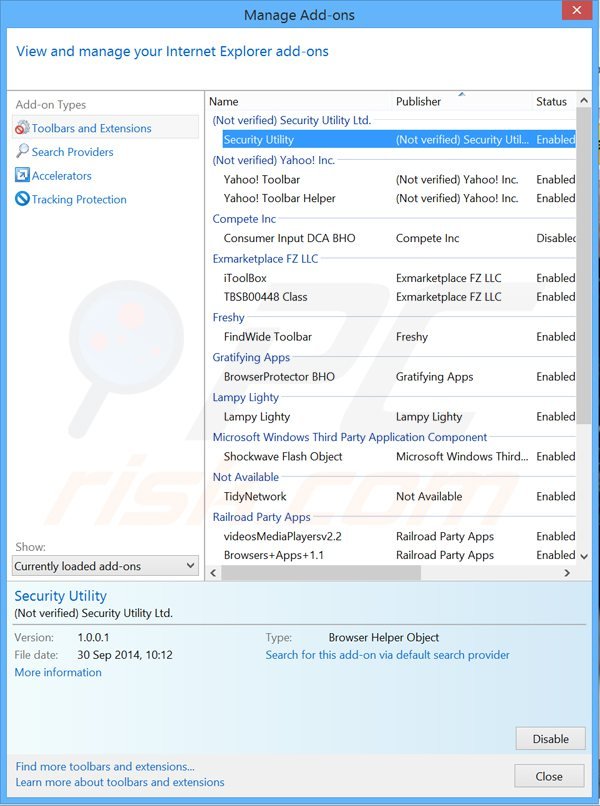Search for this add-on via default provider
The image size is (600, 806).
[387, 655]
